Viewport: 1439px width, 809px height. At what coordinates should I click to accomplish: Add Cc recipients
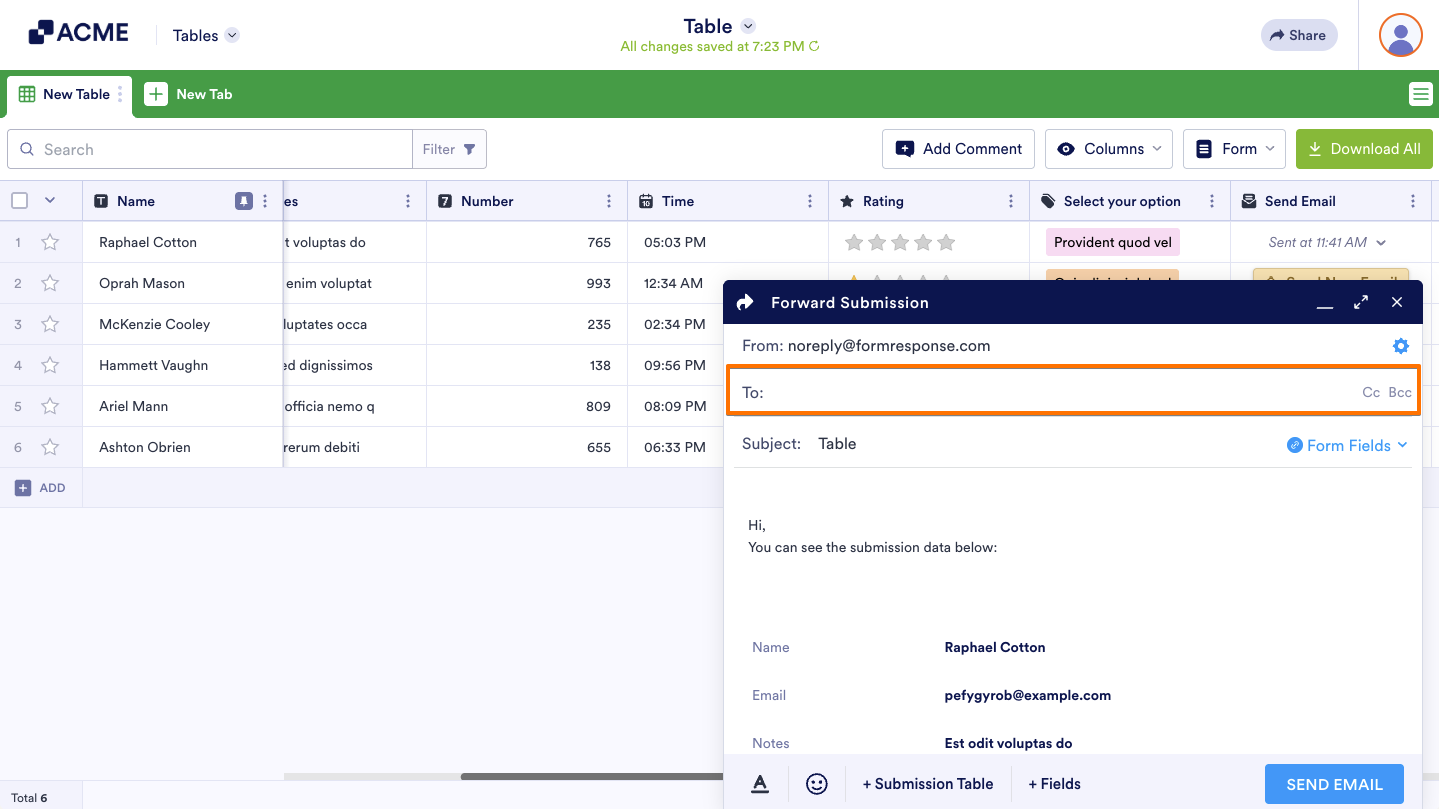[x=1371, y=392]
